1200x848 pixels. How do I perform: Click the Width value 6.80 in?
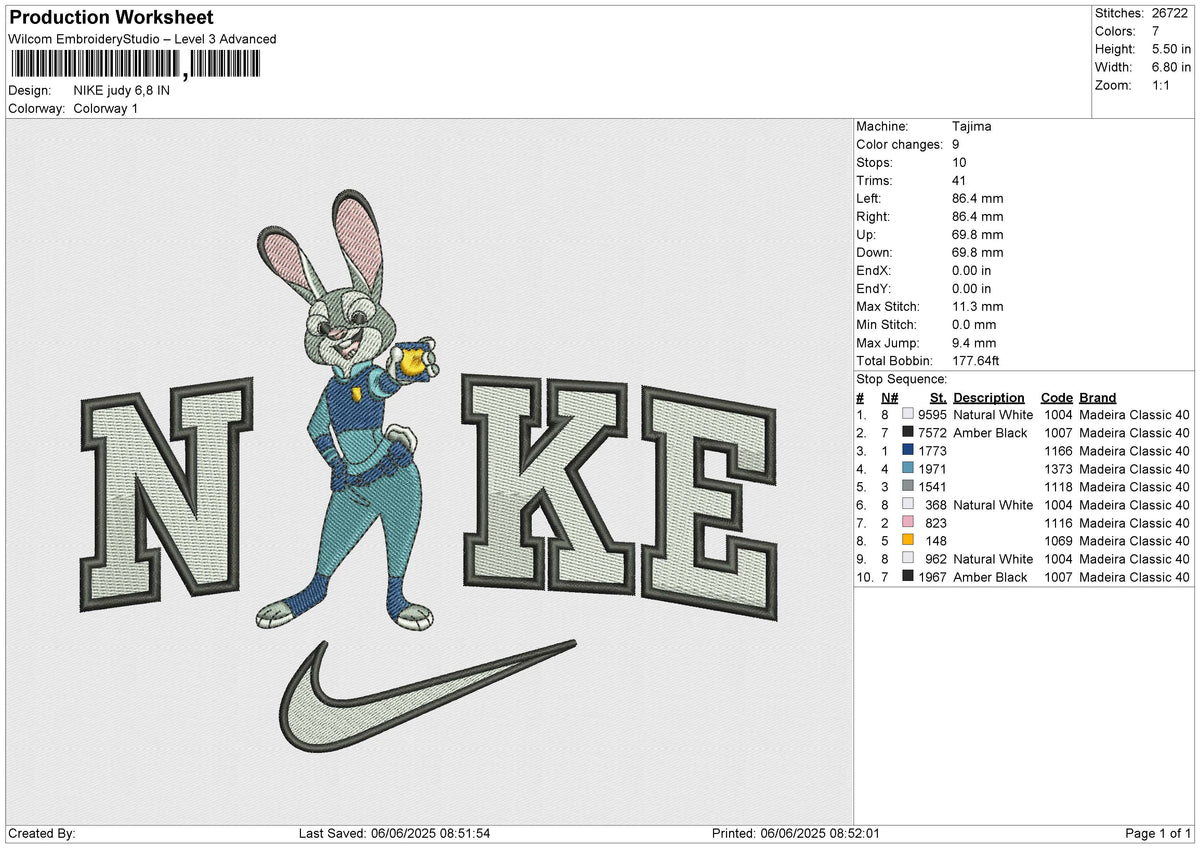point(1171,67)
